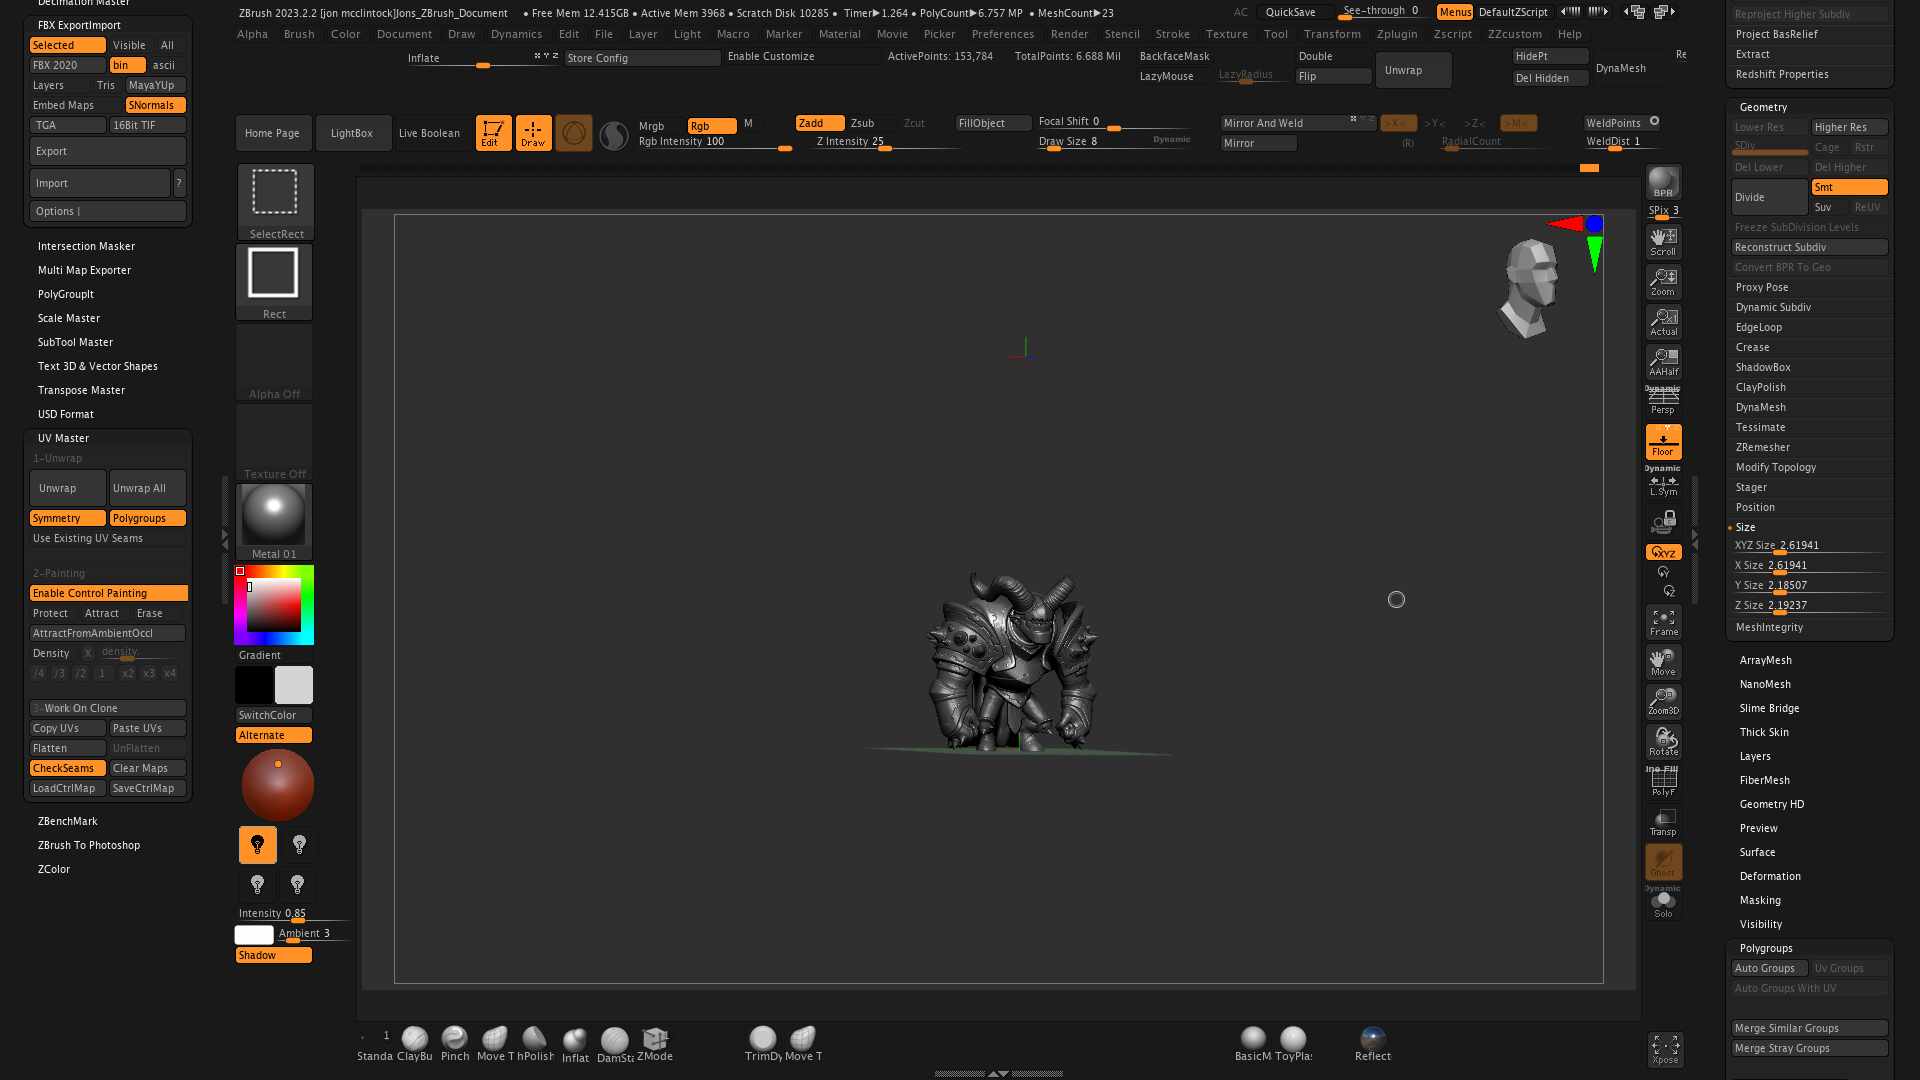Viewport: 1920px width, 1080px height.
Task: Open the ZModeler brush
Action: pos(655,1038)
